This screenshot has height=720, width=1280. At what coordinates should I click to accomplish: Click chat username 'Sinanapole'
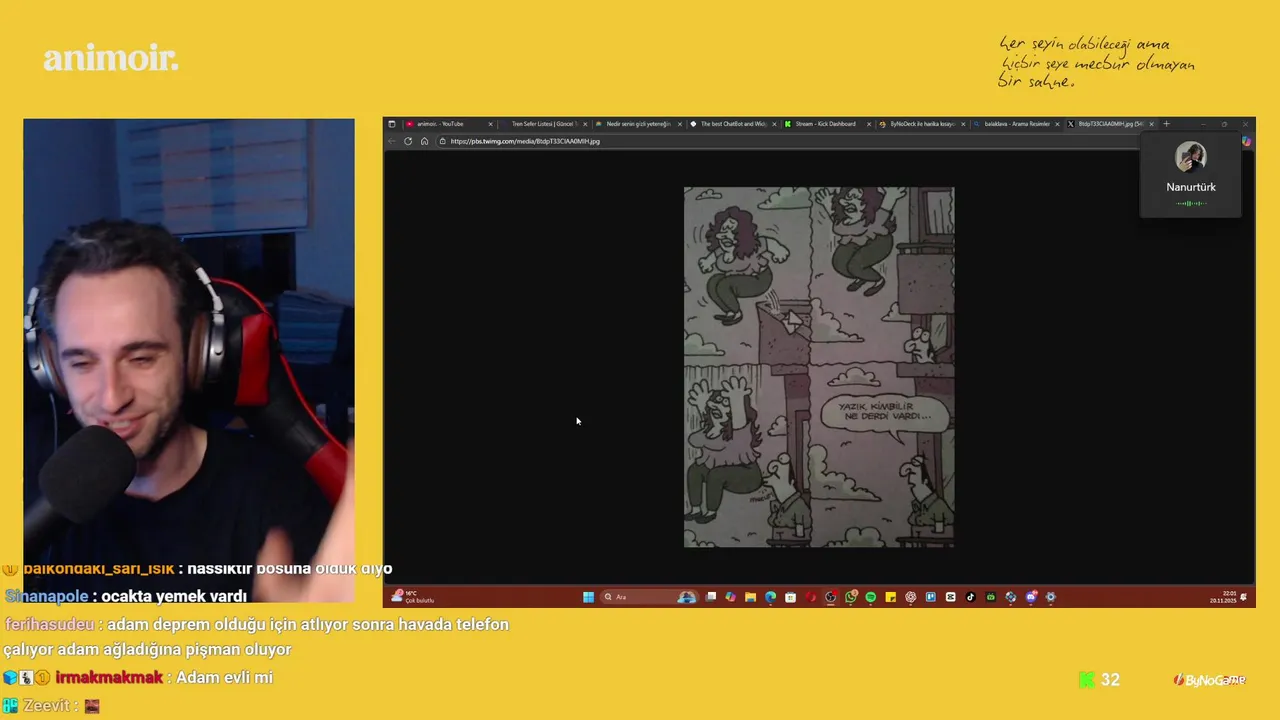pyautogui.click(x=47, y=596)
